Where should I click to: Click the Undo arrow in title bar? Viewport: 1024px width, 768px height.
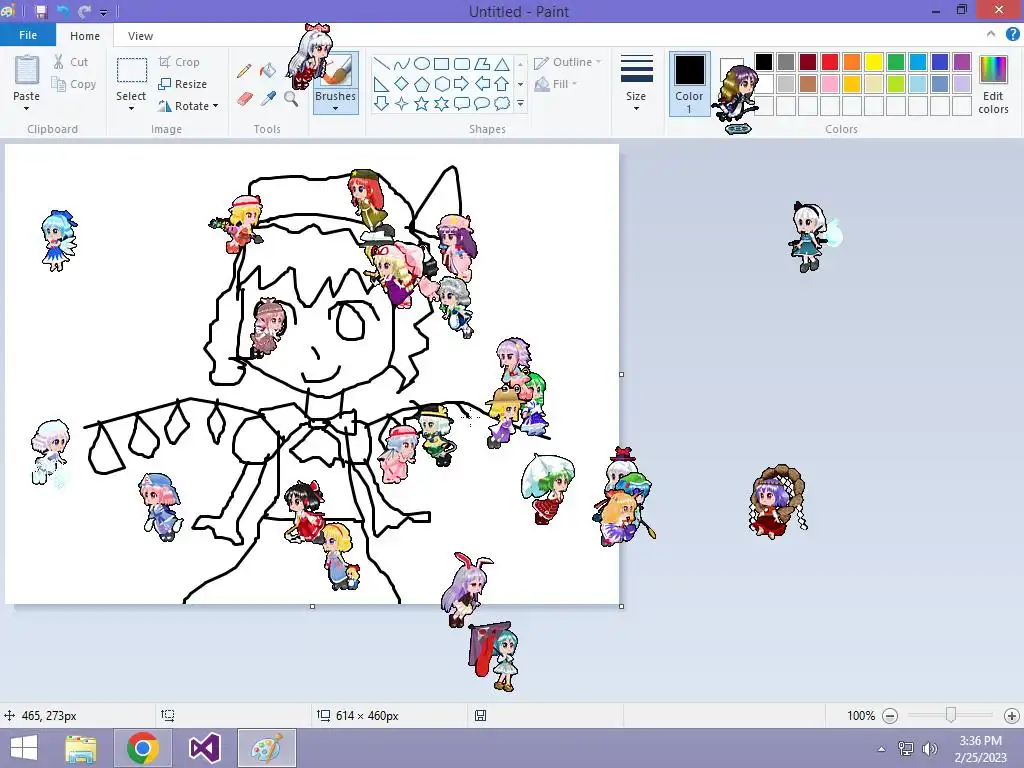tap(63, 11)
